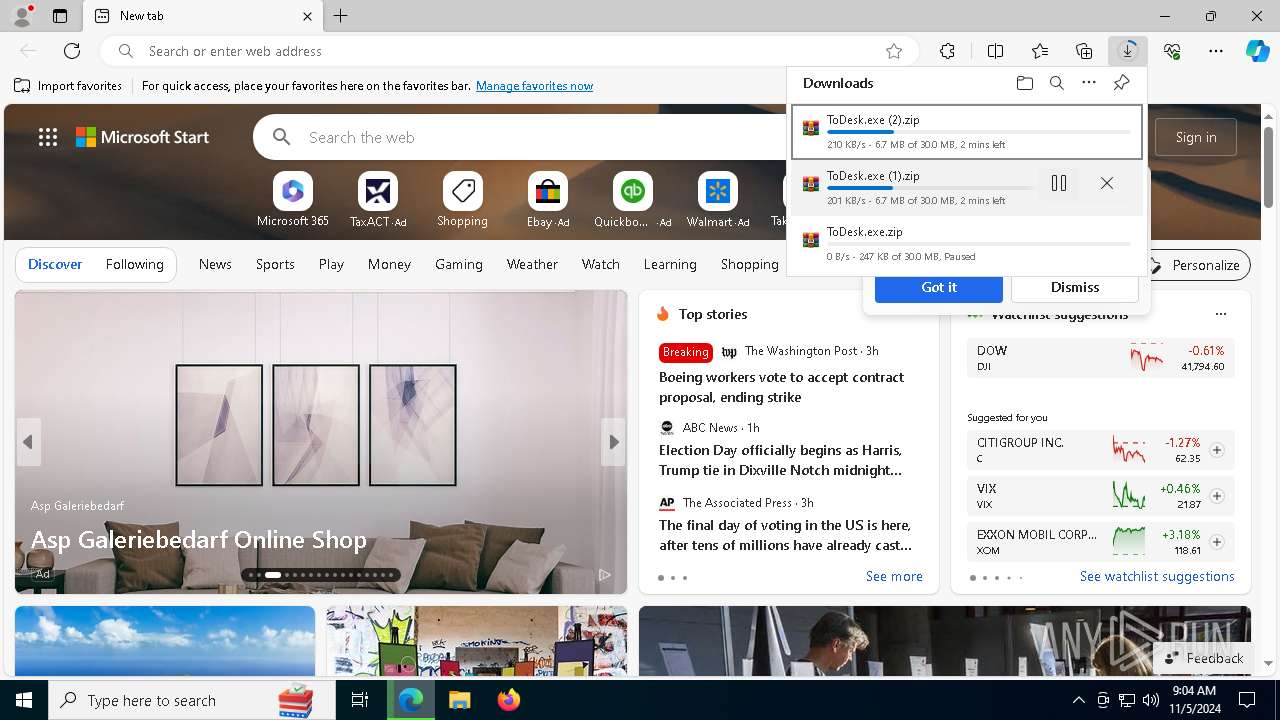Screen dimensions: 1280x720
Task: Click the Dismiss button
Action: pyautogui.click(x=1075, y=287)
